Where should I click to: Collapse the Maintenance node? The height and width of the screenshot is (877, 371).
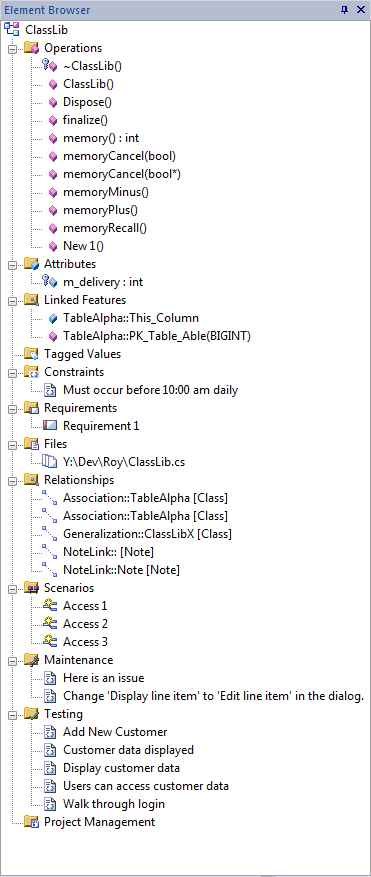tap(12, 661)
